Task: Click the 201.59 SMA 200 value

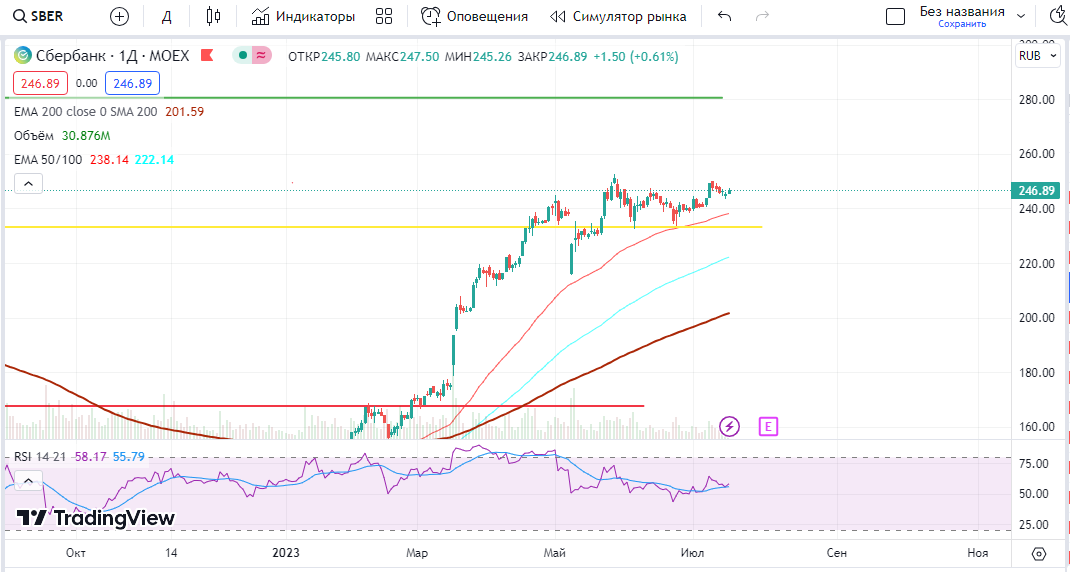Action: 184,111
